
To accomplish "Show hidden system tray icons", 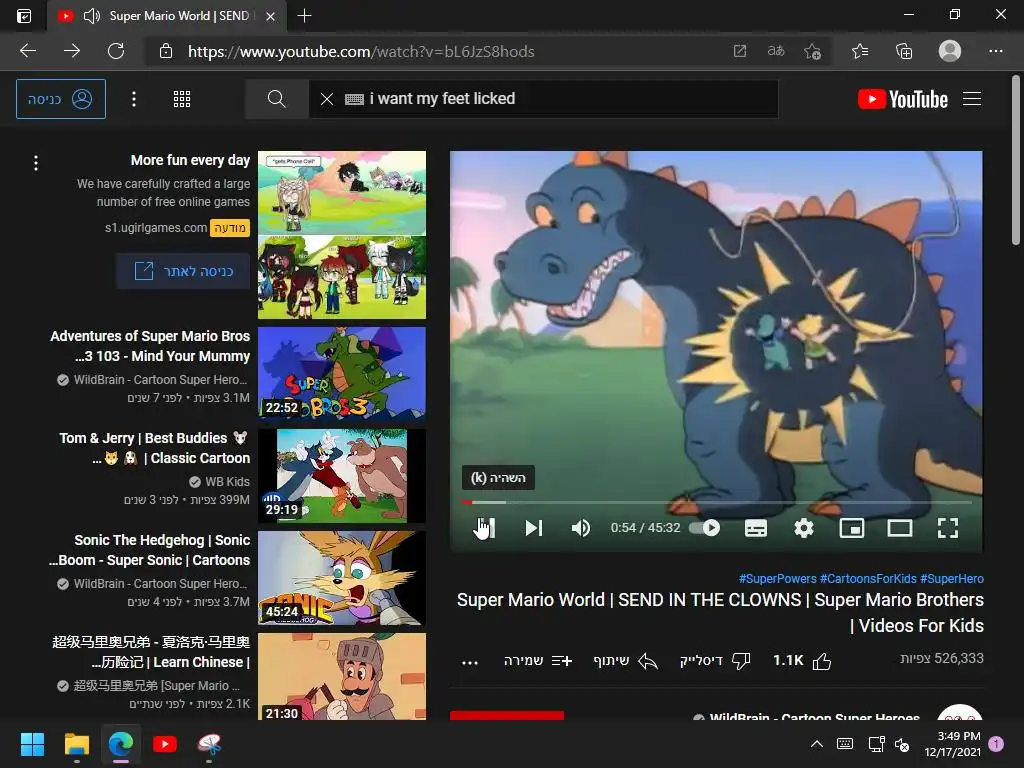I will click(816, 744).
